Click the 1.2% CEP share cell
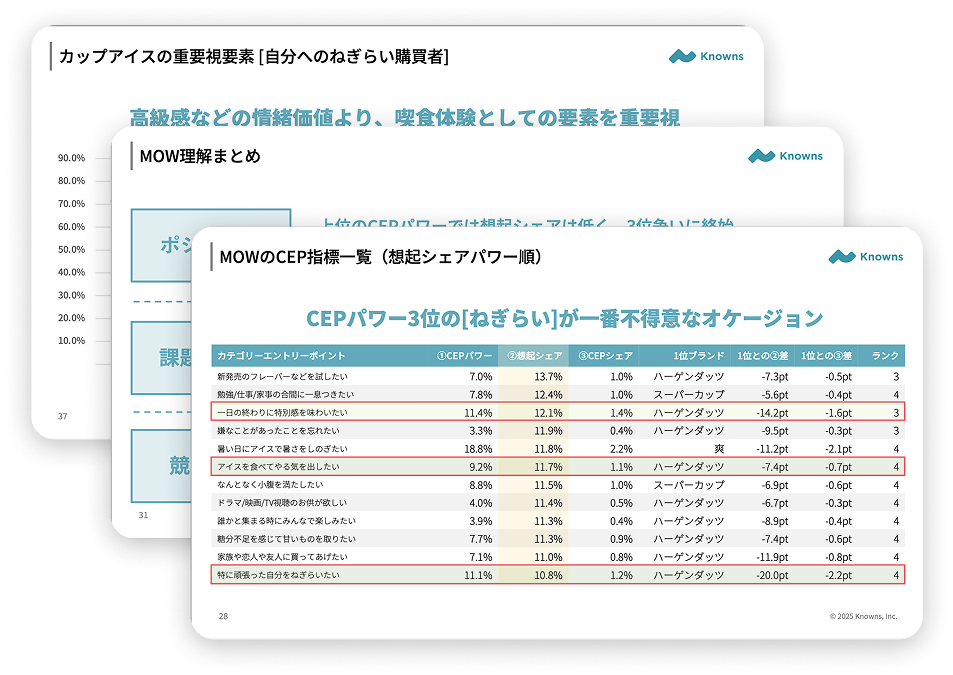Viewport: 953px width, 675px height. [621, 575]
